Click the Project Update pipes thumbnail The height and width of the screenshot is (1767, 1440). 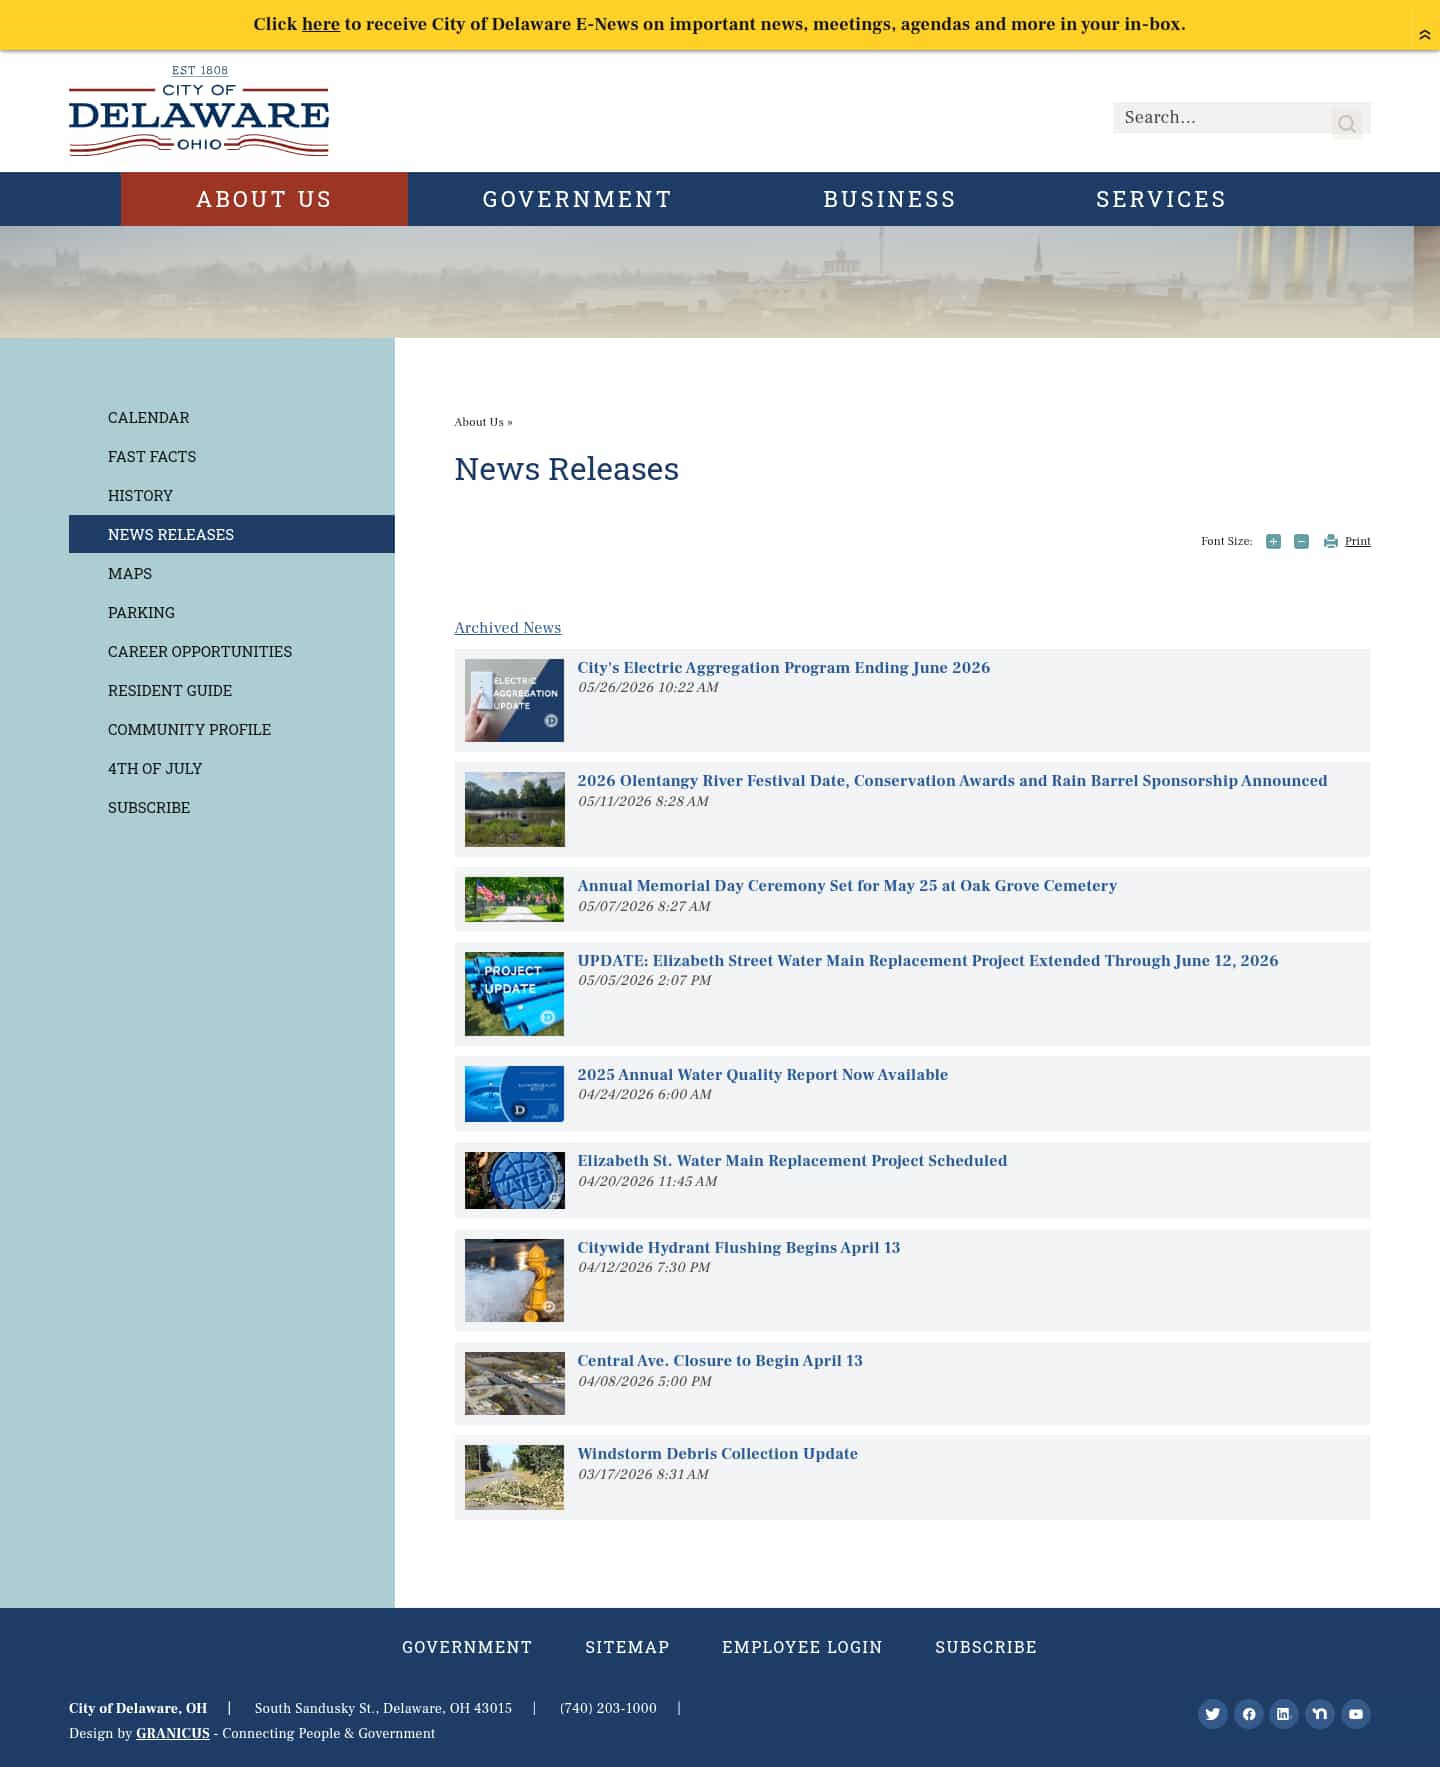coord(514,994)
